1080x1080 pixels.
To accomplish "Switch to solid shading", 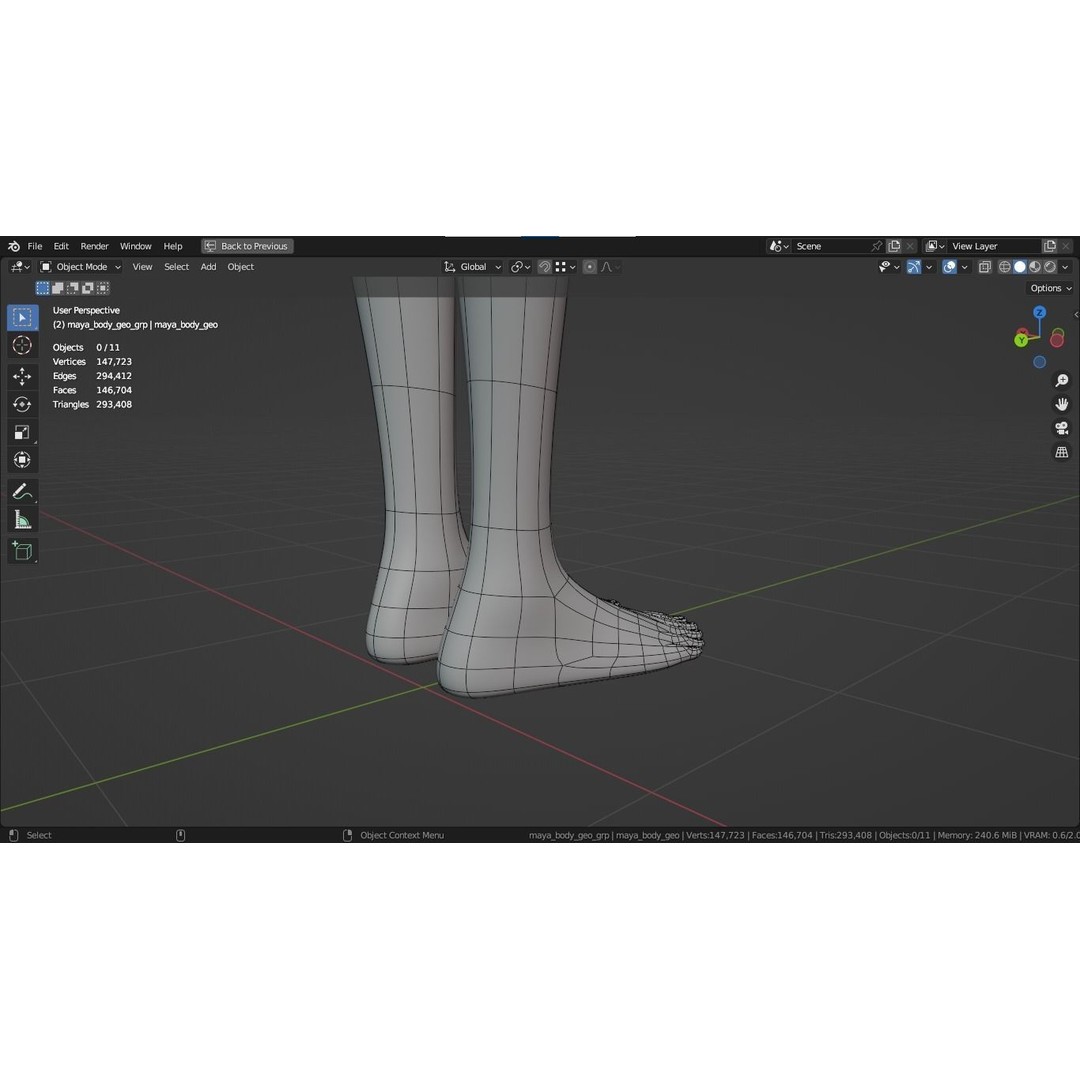I will point(1020,267).
